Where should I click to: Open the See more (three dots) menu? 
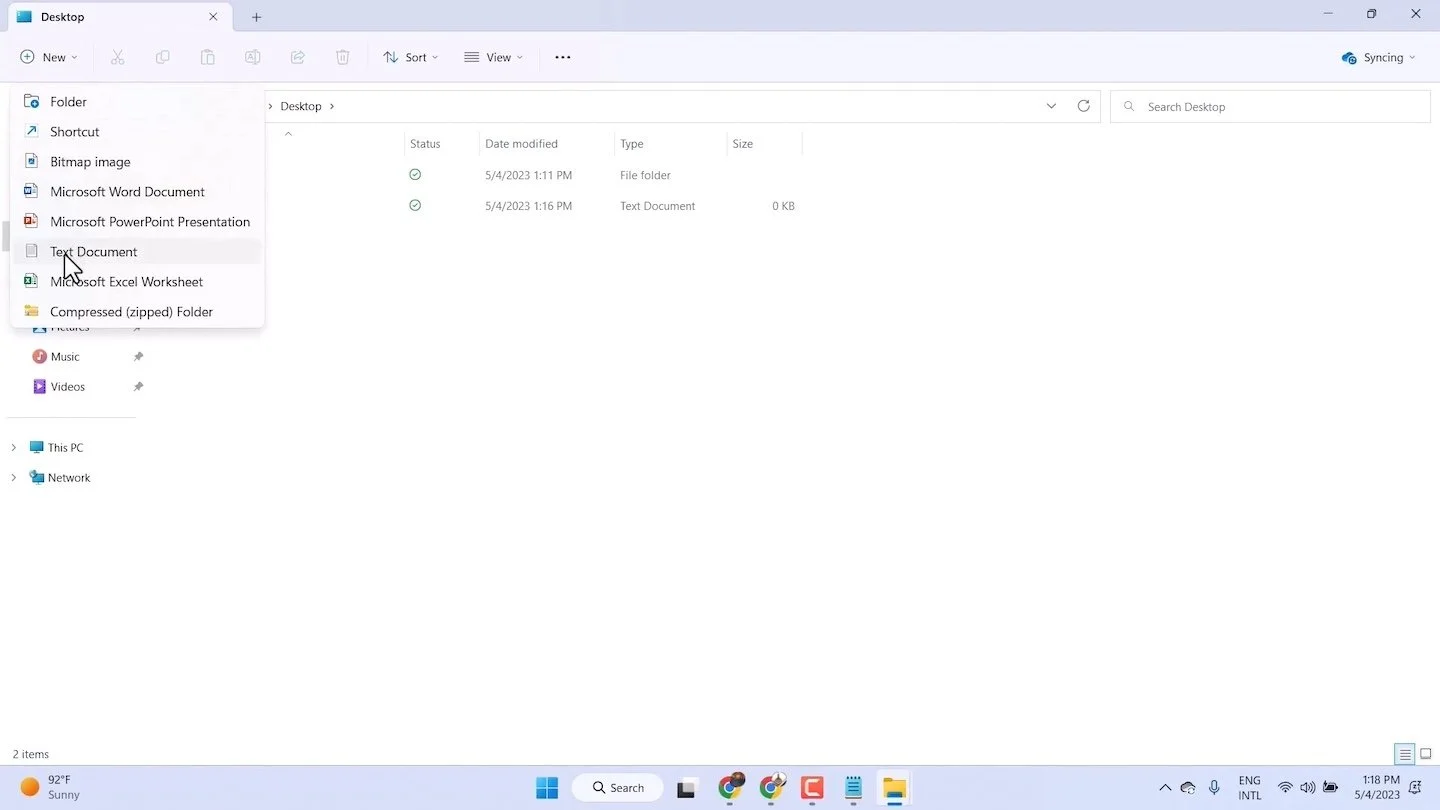[x=563, y=57]
